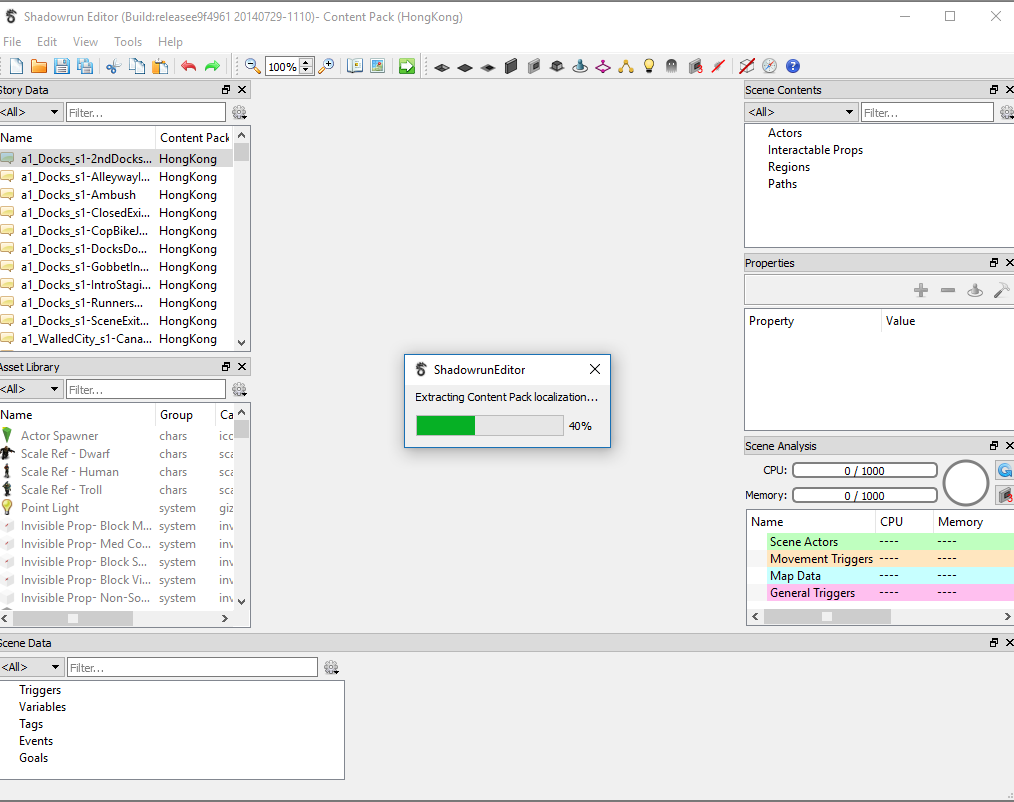The height and width of the screenshot is (802, 1014).
Task: Click the Paste clipboard icon
Action: click(x=160, y=66)
